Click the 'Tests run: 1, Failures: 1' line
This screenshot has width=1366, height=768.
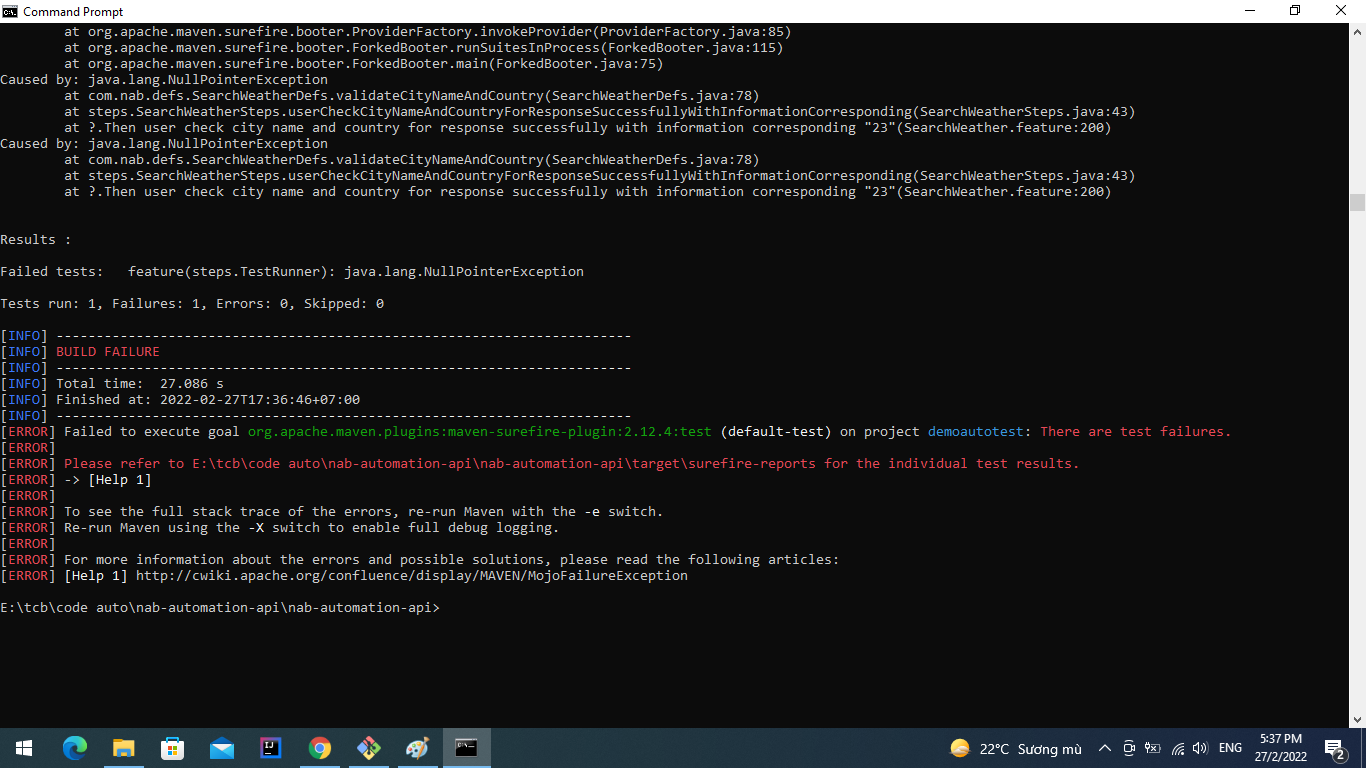[x=192, y=304]
